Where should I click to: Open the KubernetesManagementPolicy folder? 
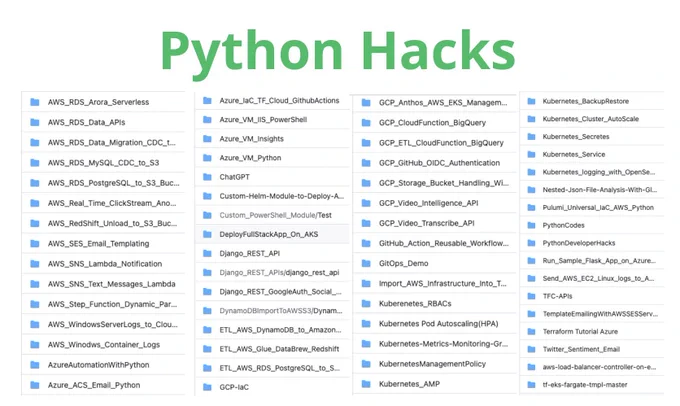[432, 364]
